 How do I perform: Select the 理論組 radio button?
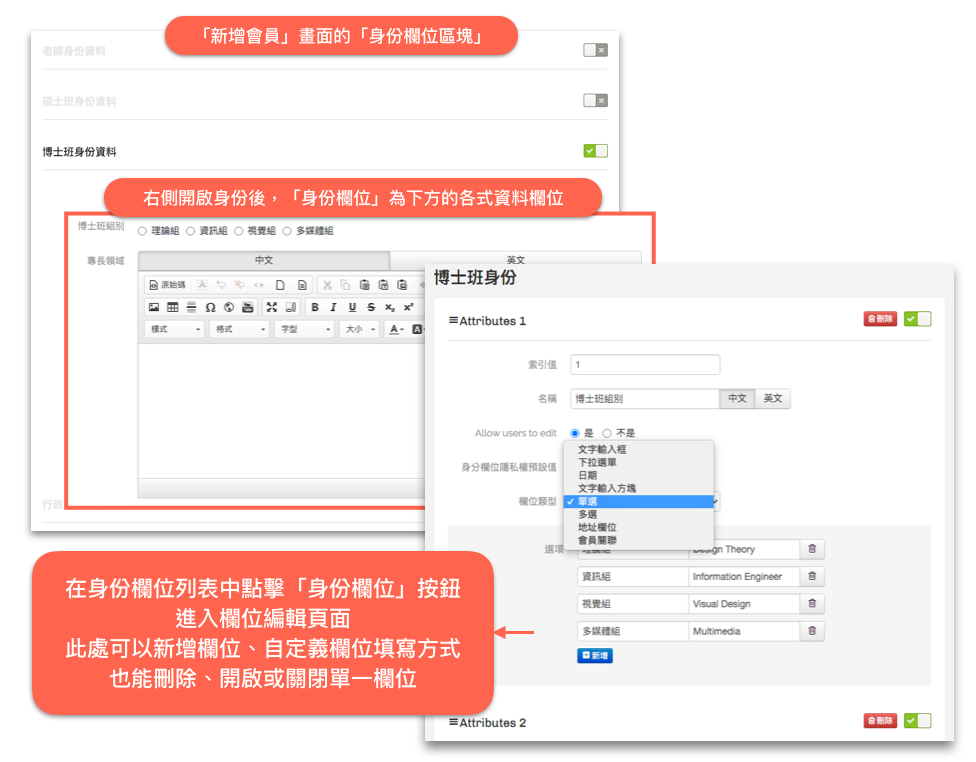point(142,231)
